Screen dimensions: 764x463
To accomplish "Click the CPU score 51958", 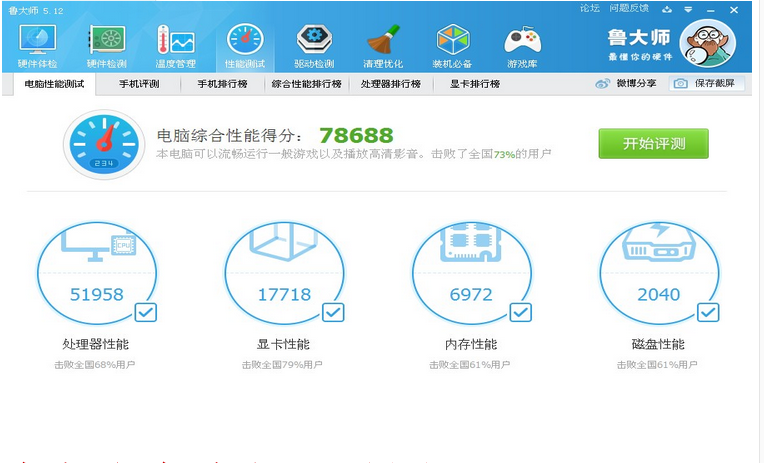I will pyautogui.click(x=97, y=294).
